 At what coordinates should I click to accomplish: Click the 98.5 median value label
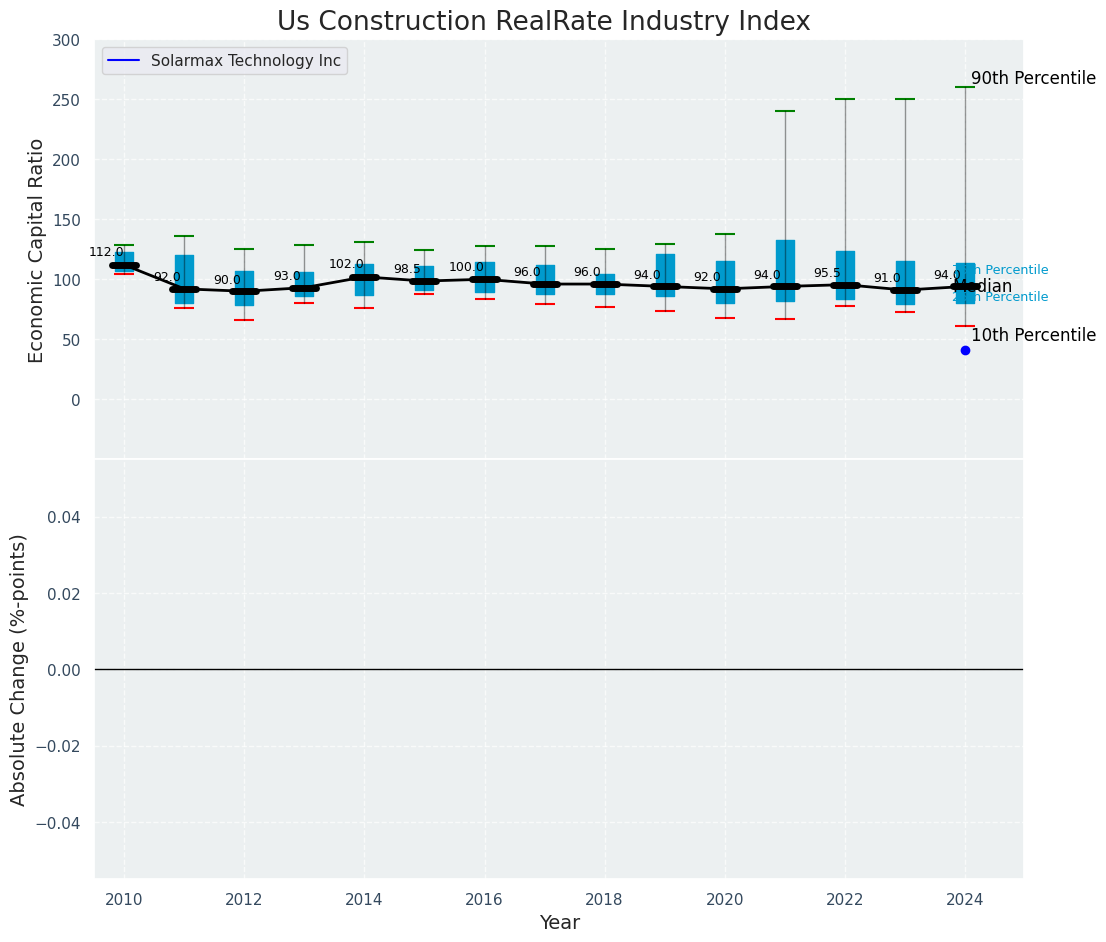click(407, 269)
